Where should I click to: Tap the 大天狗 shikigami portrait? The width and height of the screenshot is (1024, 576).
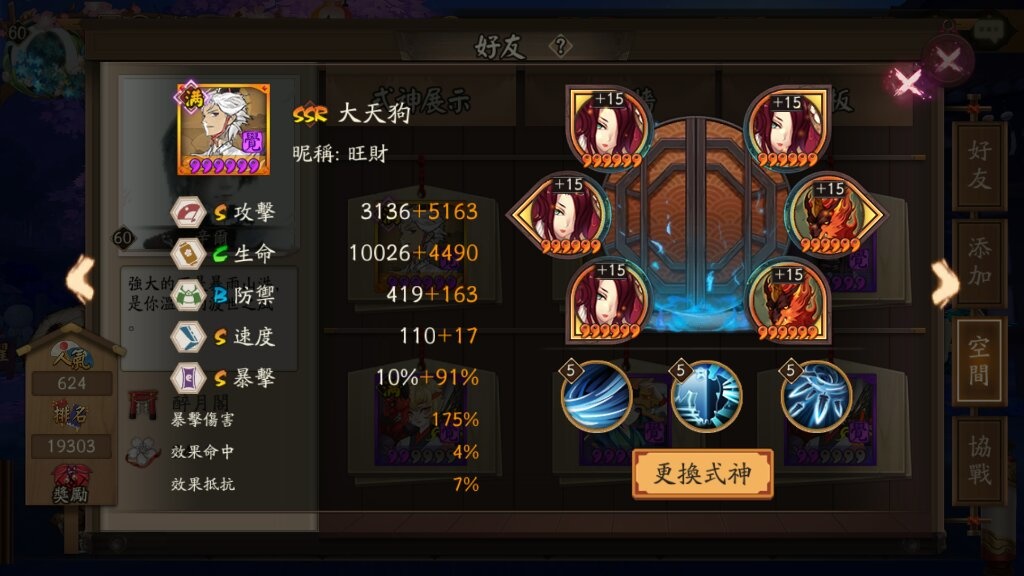[223, 129]
